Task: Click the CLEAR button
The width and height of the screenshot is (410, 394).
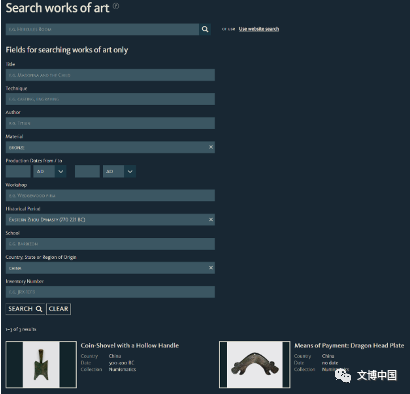Action: point(58,309)
